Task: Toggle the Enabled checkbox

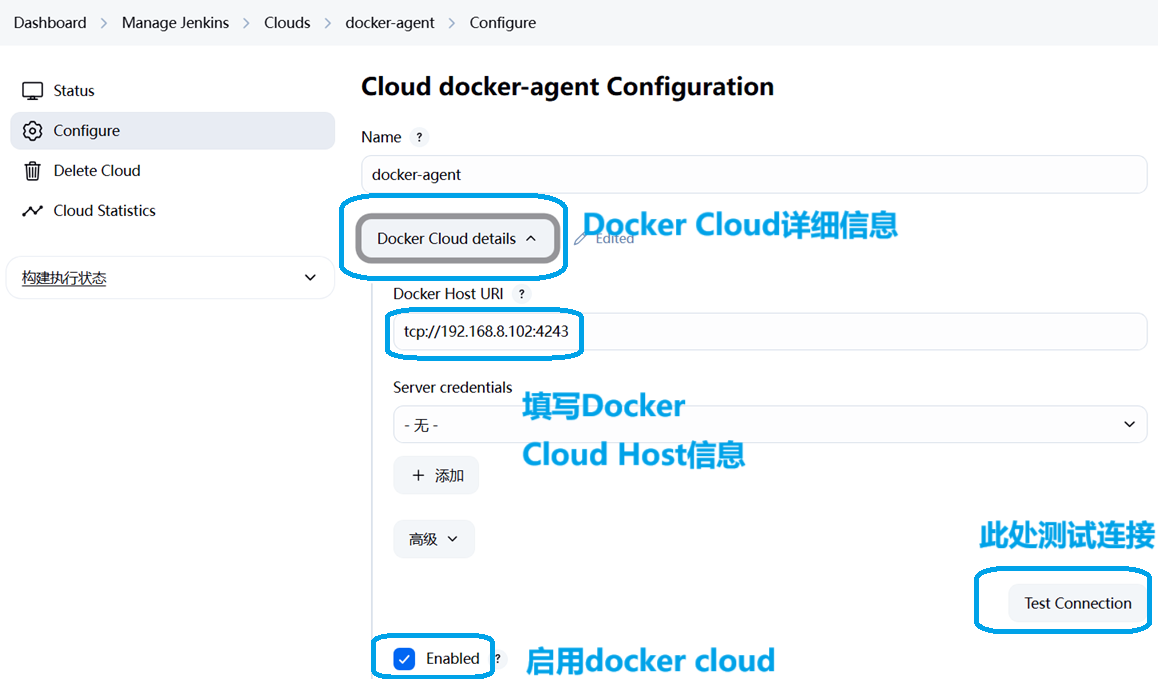Action: (404, 658)
